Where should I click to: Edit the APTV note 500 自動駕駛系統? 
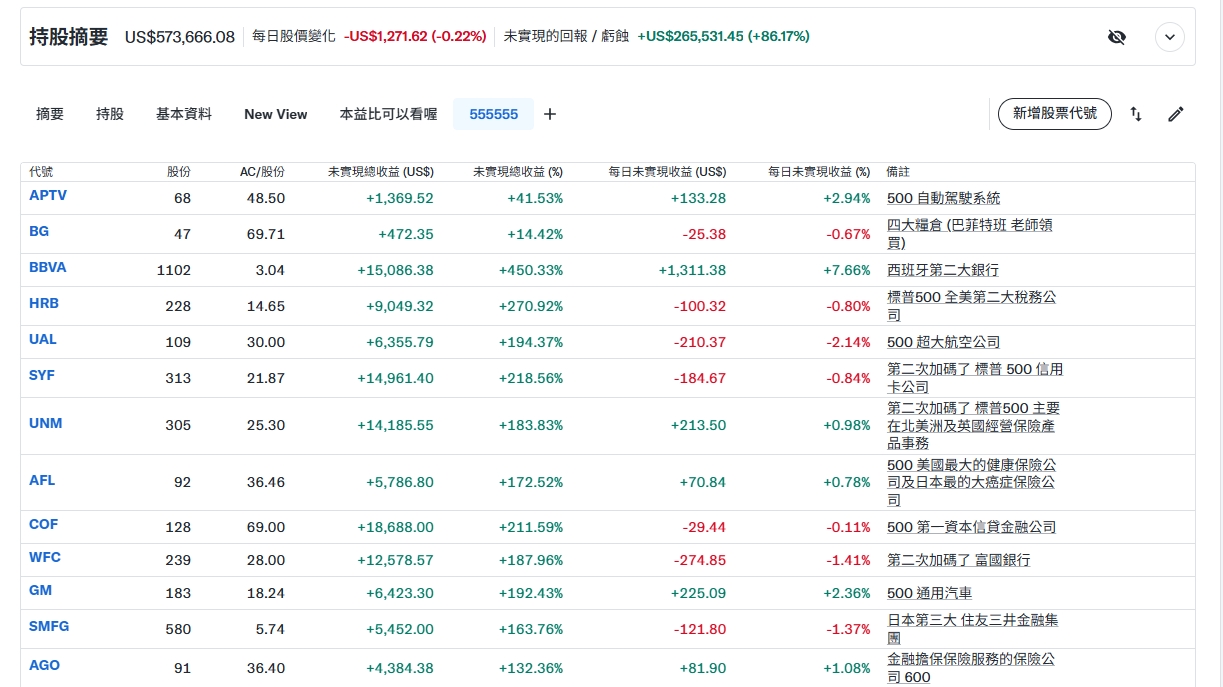point(944,198)
